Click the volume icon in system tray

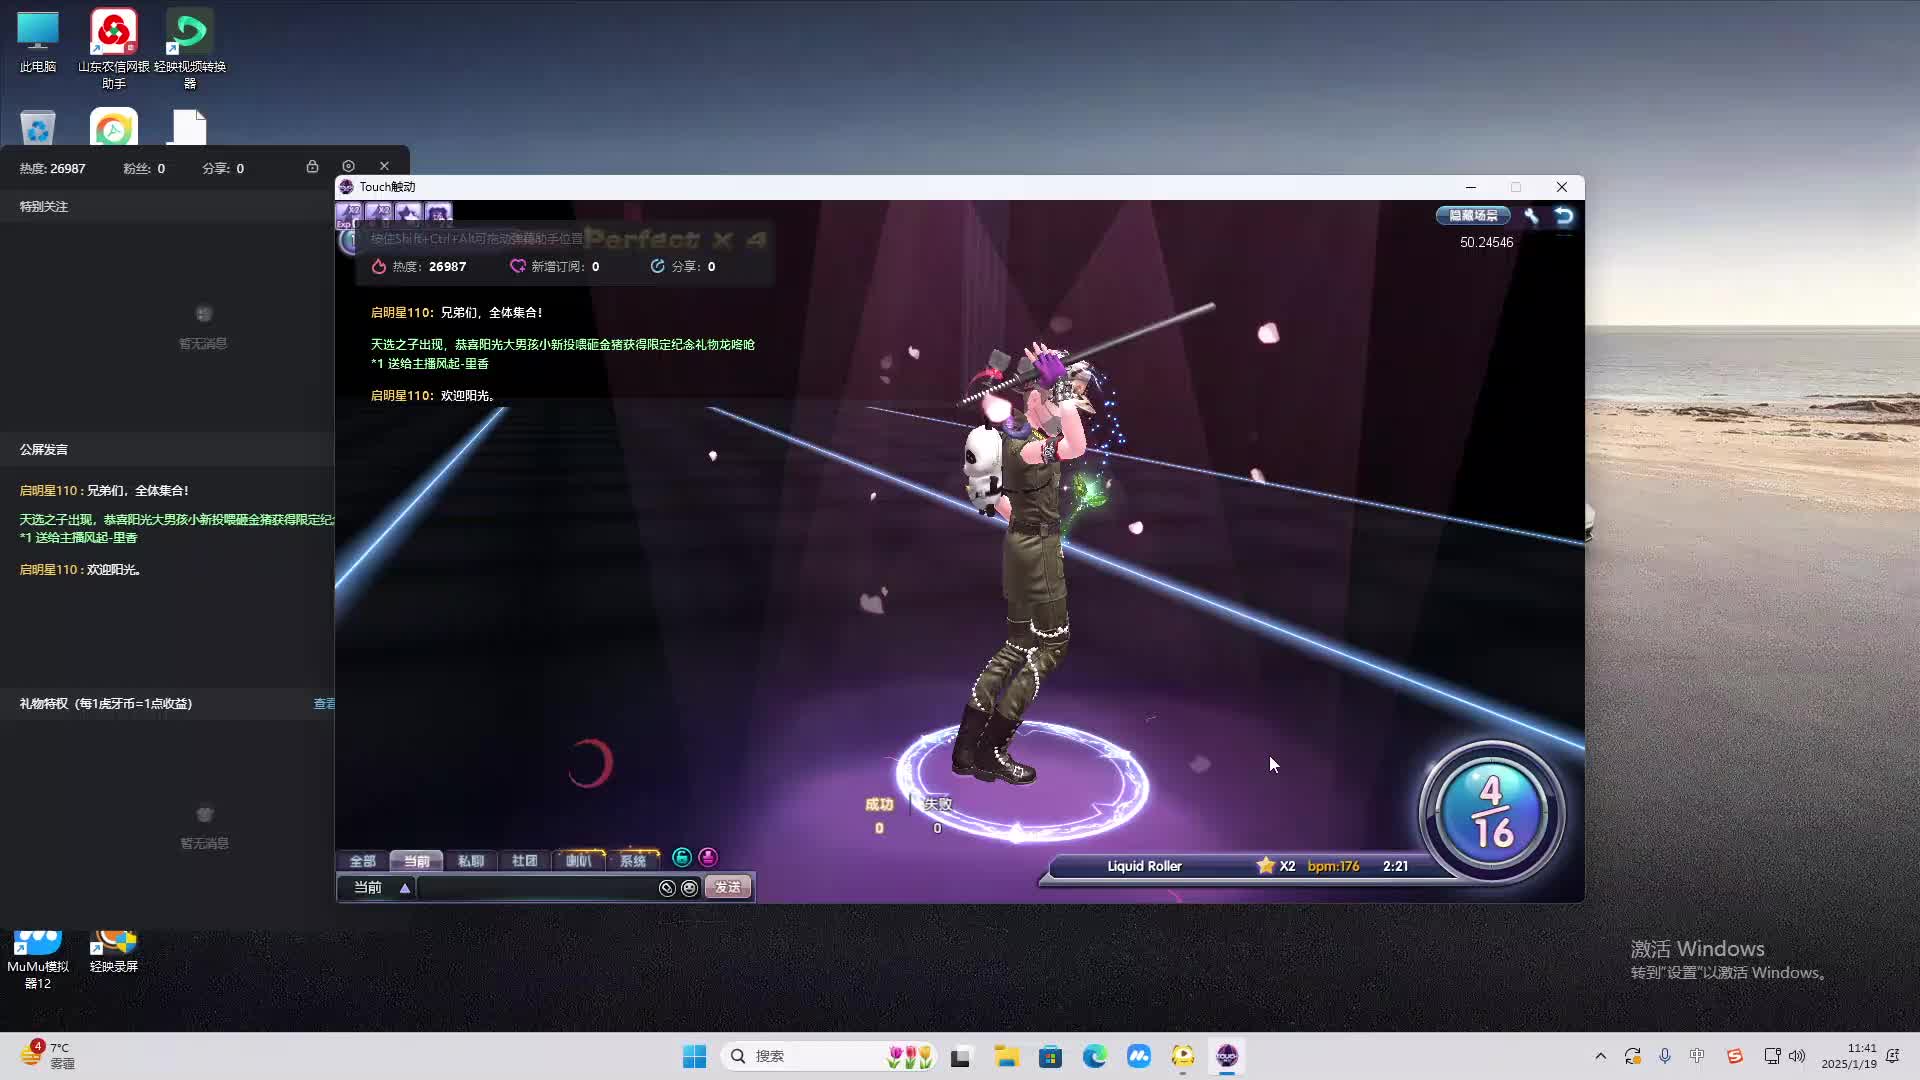pos(1797,1056)
